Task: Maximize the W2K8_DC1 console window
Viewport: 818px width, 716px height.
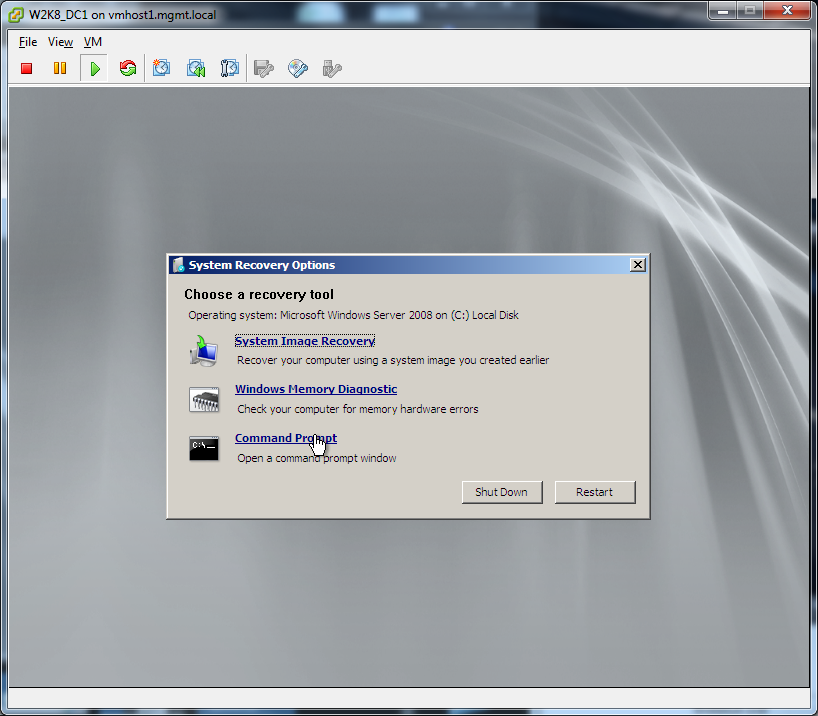Action: tap(750, 10)
